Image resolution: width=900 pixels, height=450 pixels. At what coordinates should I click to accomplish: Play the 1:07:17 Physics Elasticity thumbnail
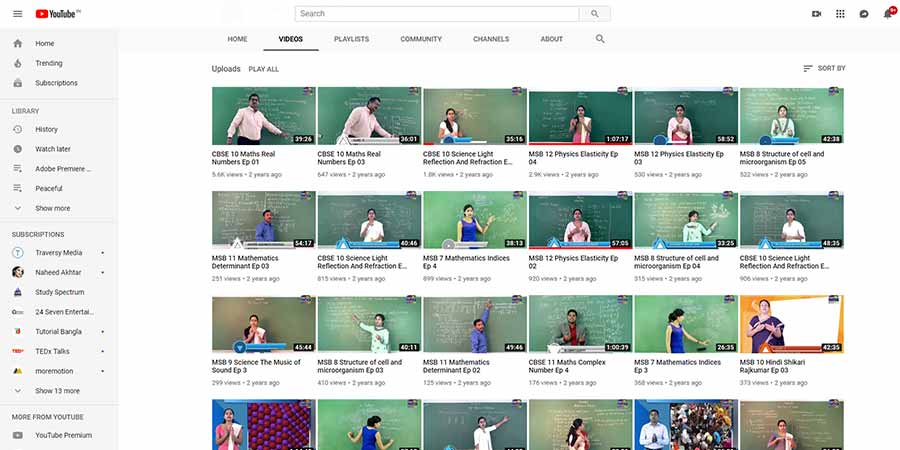(580, 116)
